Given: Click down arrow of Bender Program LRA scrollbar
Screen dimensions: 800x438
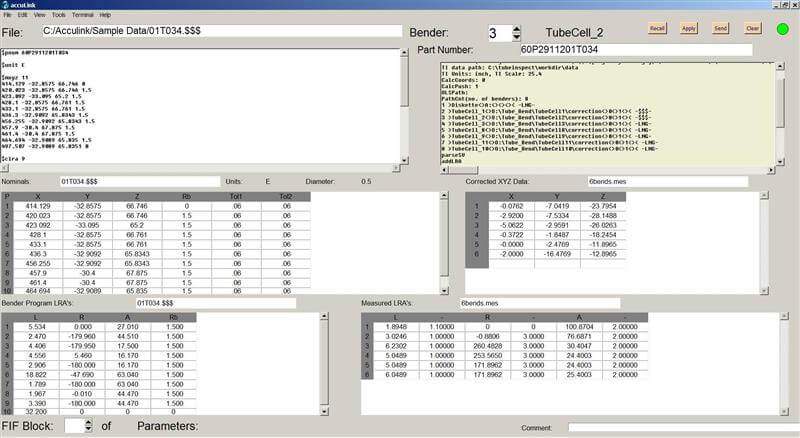Looking at the screenshot, I should (x=324, y=411).
